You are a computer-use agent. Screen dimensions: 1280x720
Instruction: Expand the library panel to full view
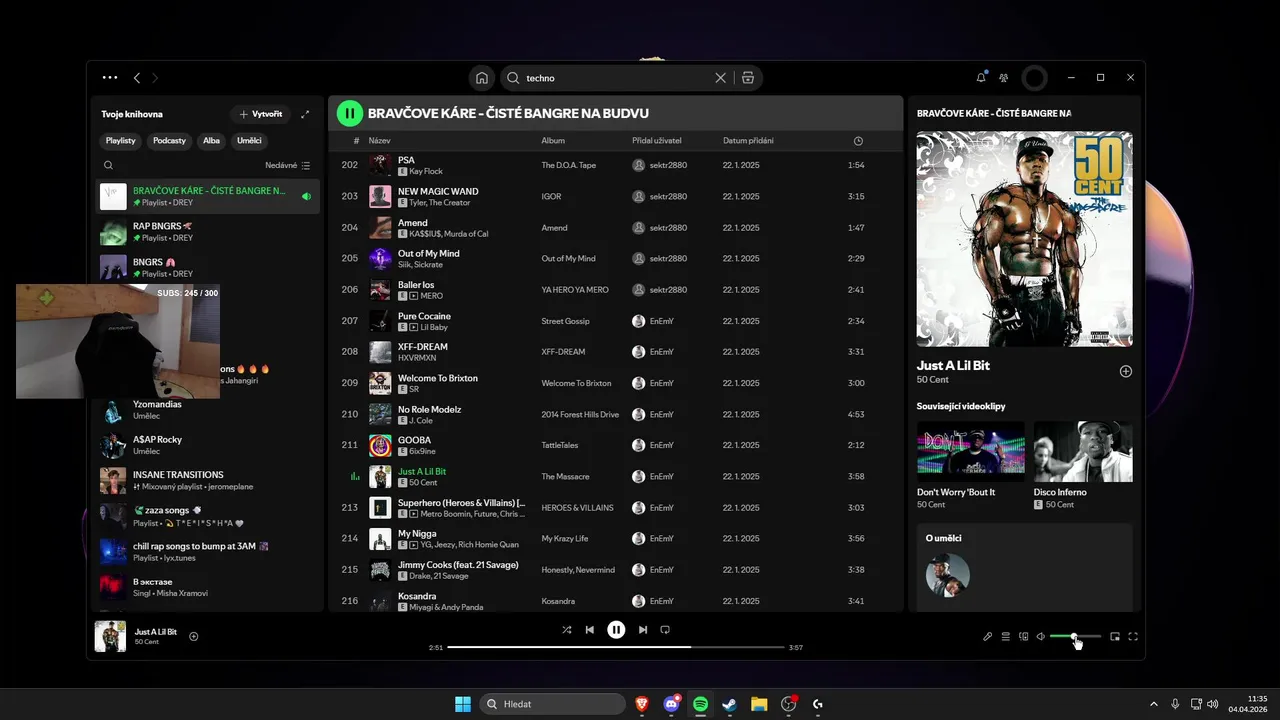[305, 114]
